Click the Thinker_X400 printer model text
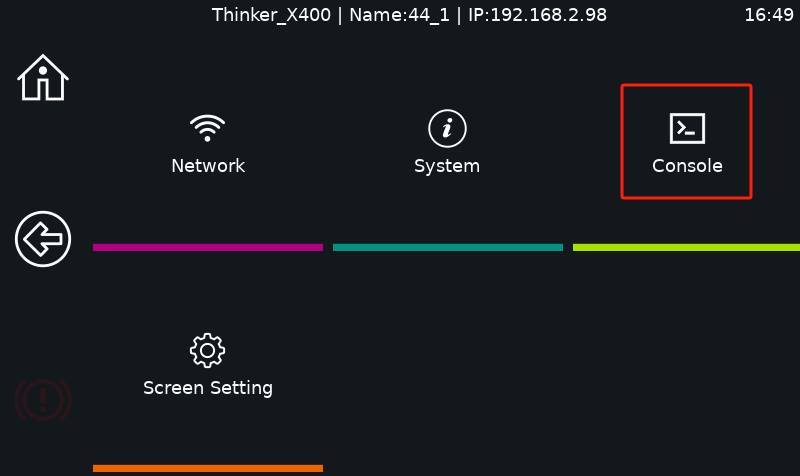The image size is (800, 476). 273,15
